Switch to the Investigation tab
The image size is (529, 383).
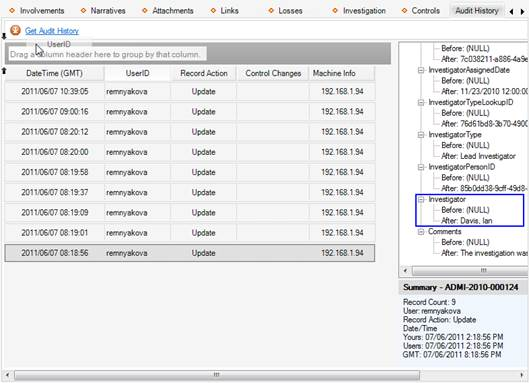359,11
